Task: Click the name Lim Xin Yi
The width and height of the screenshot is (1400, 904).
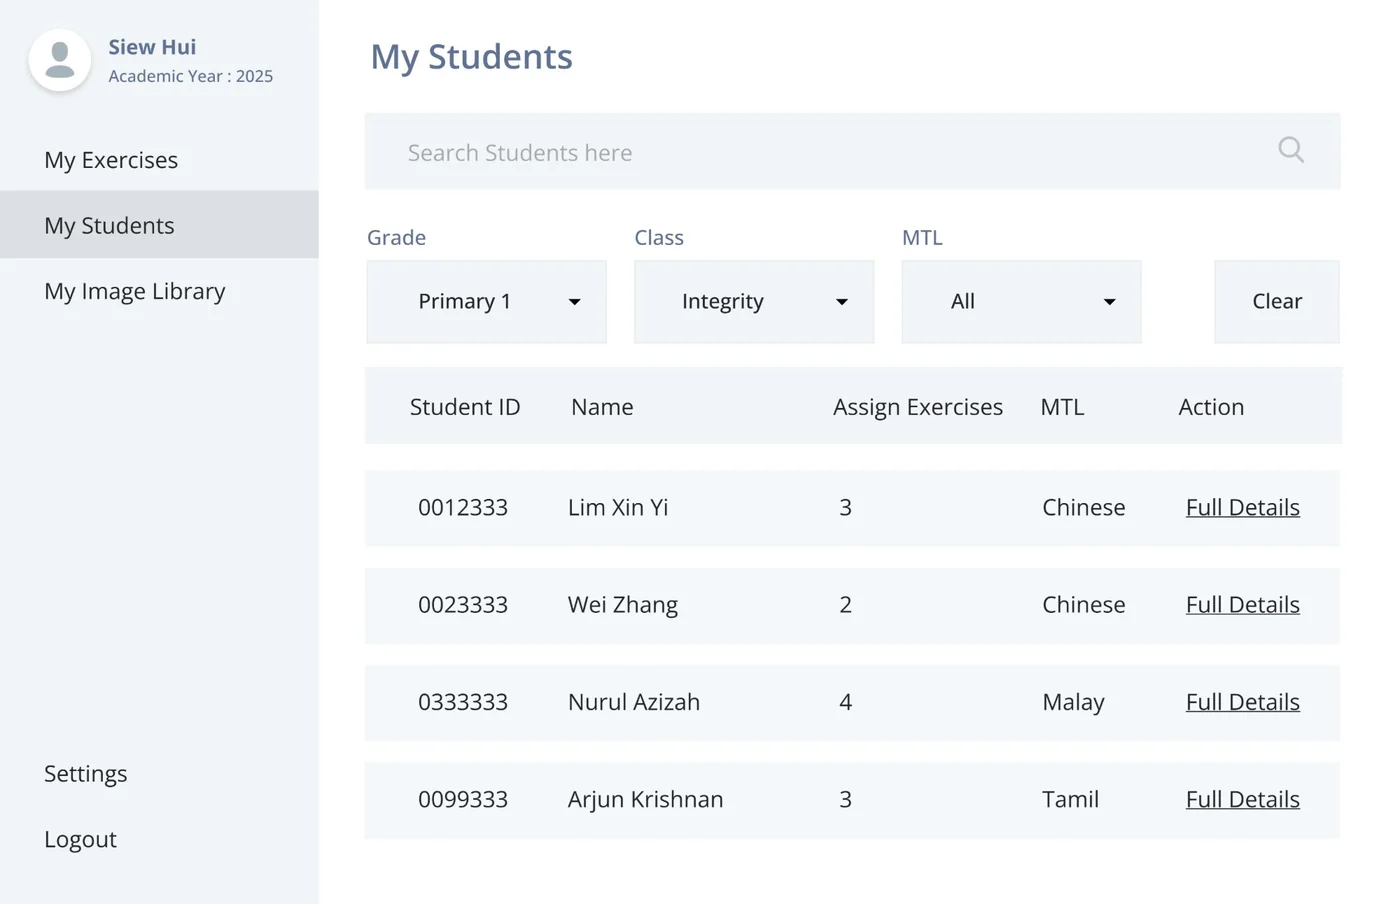Action: click(x=618, y=507)
